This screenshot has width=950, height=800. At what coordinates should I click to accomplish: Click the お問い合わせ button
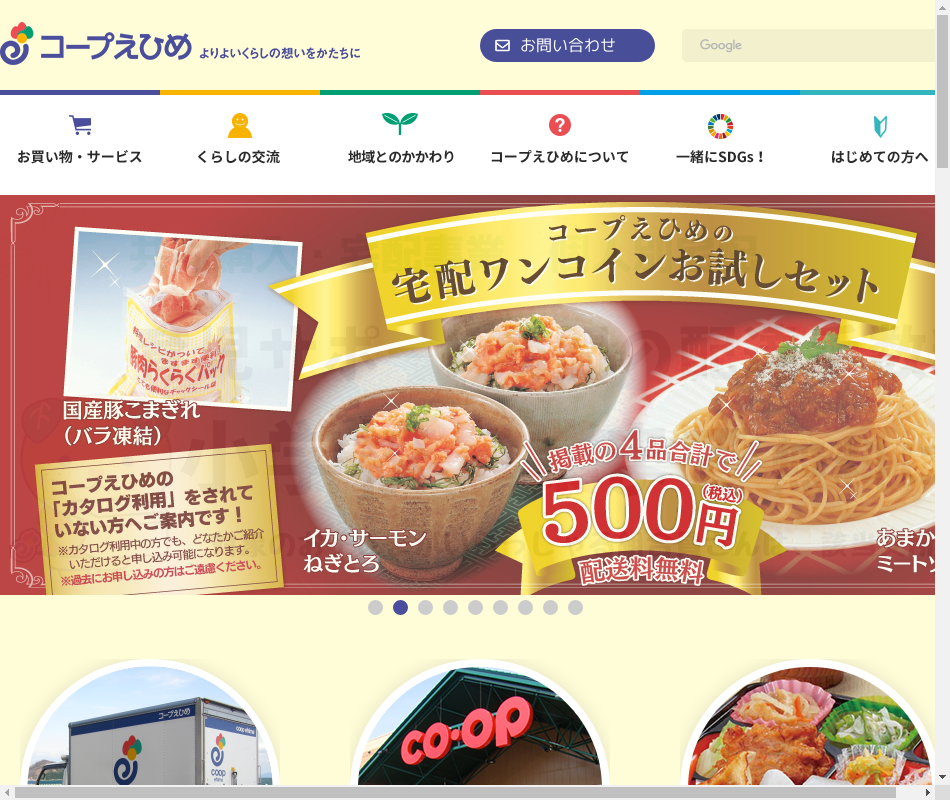[567, 45]
